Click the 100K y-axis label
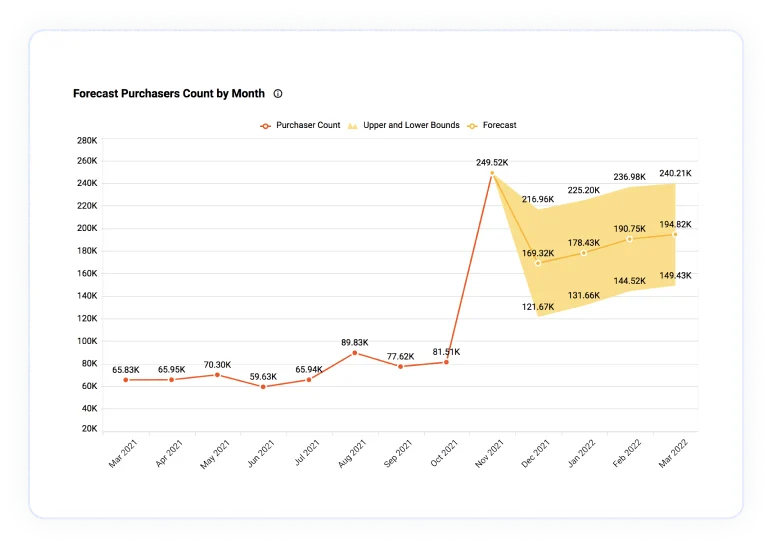 (87, 341)
